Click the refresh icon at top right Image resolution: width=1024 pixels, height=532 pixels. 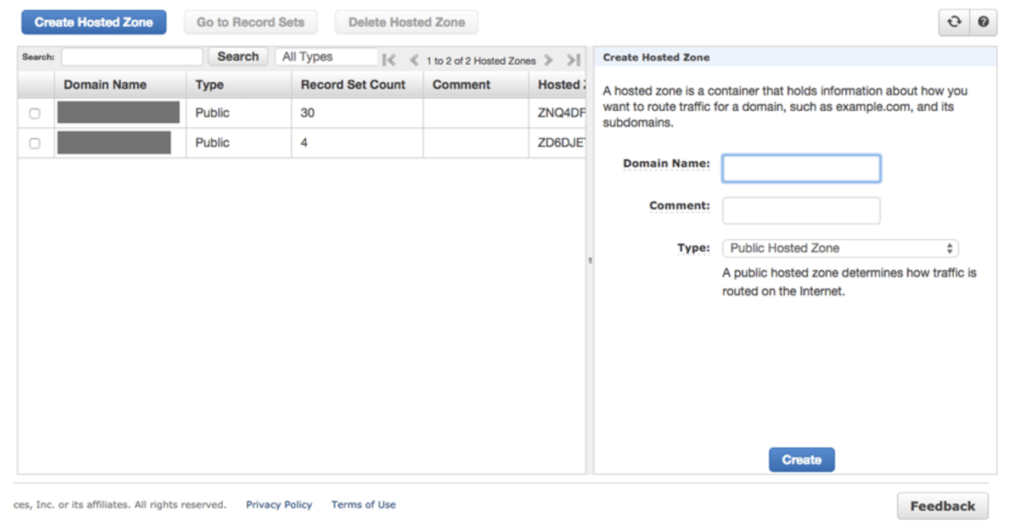(x=954, y=22)
